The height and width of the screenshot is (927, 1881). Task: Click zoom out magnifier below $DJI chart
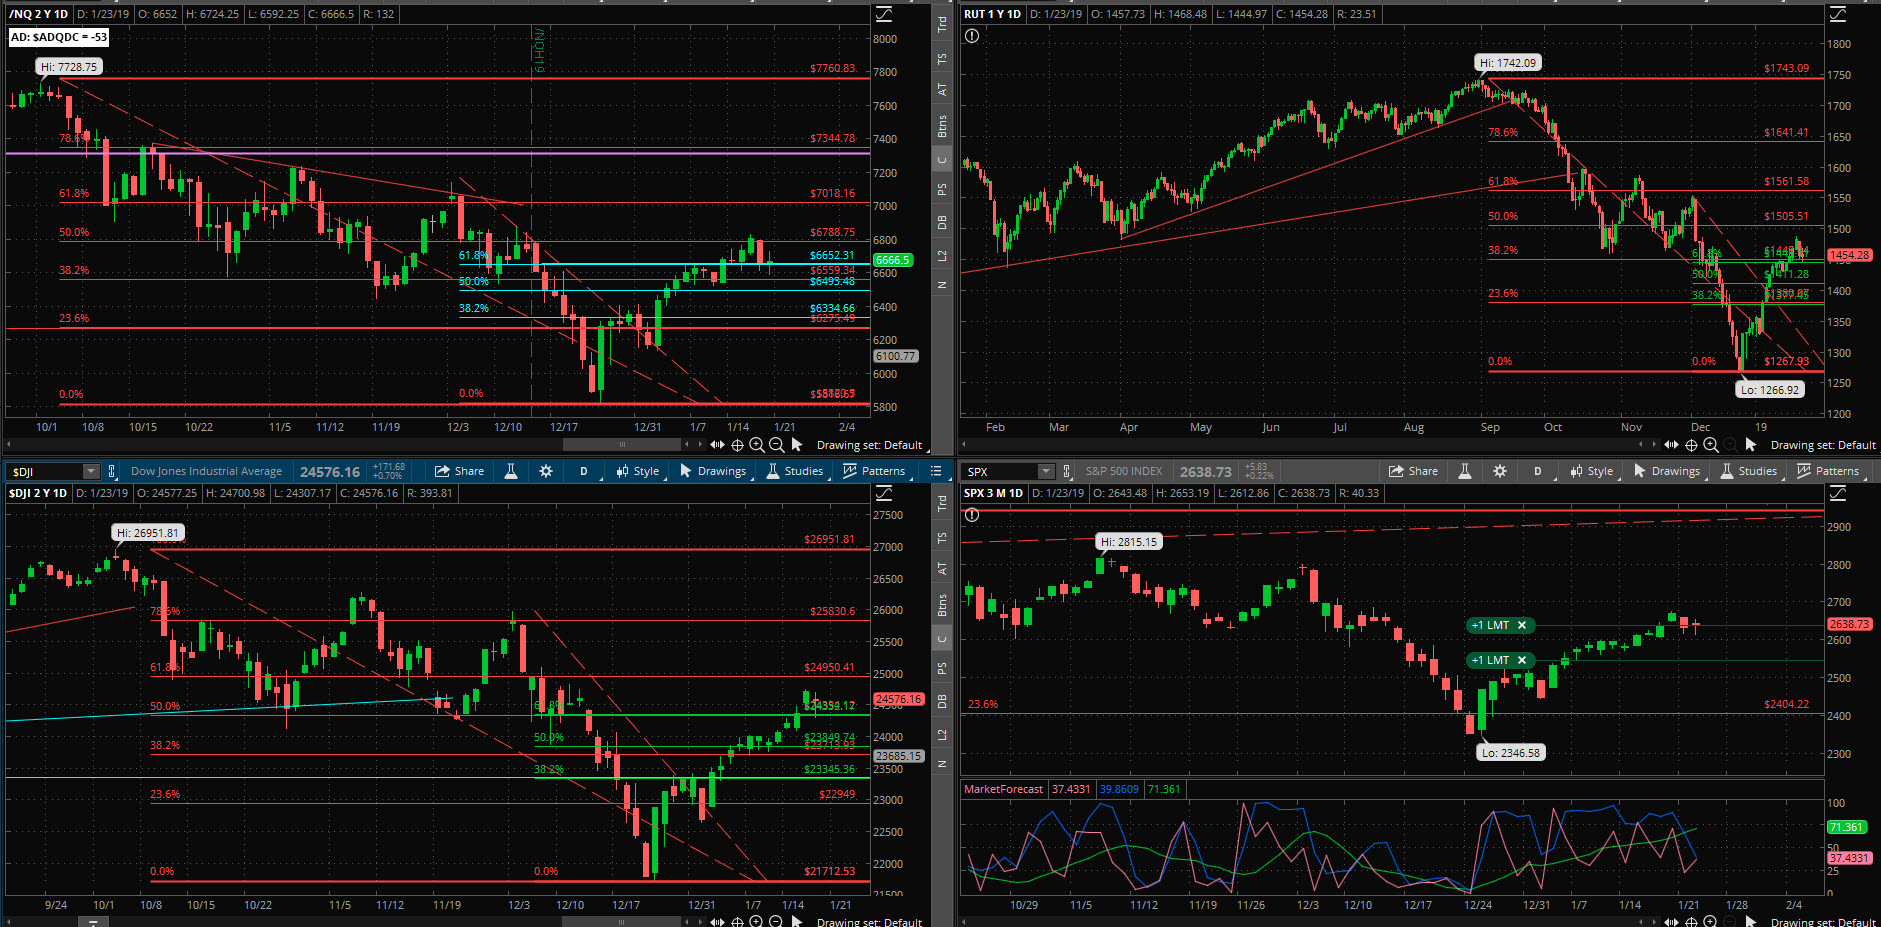[776, 922]
